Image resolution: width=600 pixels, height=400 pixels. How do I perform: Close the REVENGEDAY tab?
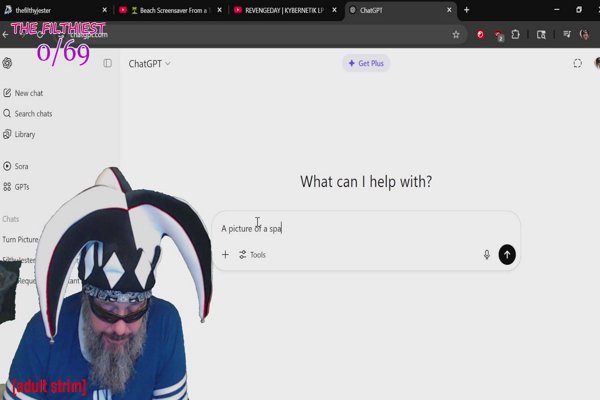click(334, 10)
